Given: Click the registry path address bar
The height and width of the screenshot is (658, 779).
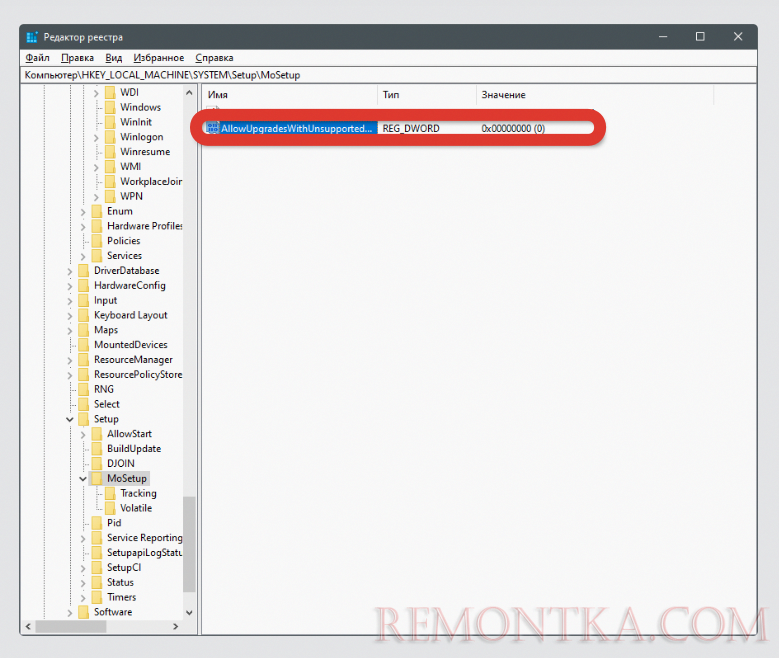Looking at the screenshot, I should coord(390,75).
